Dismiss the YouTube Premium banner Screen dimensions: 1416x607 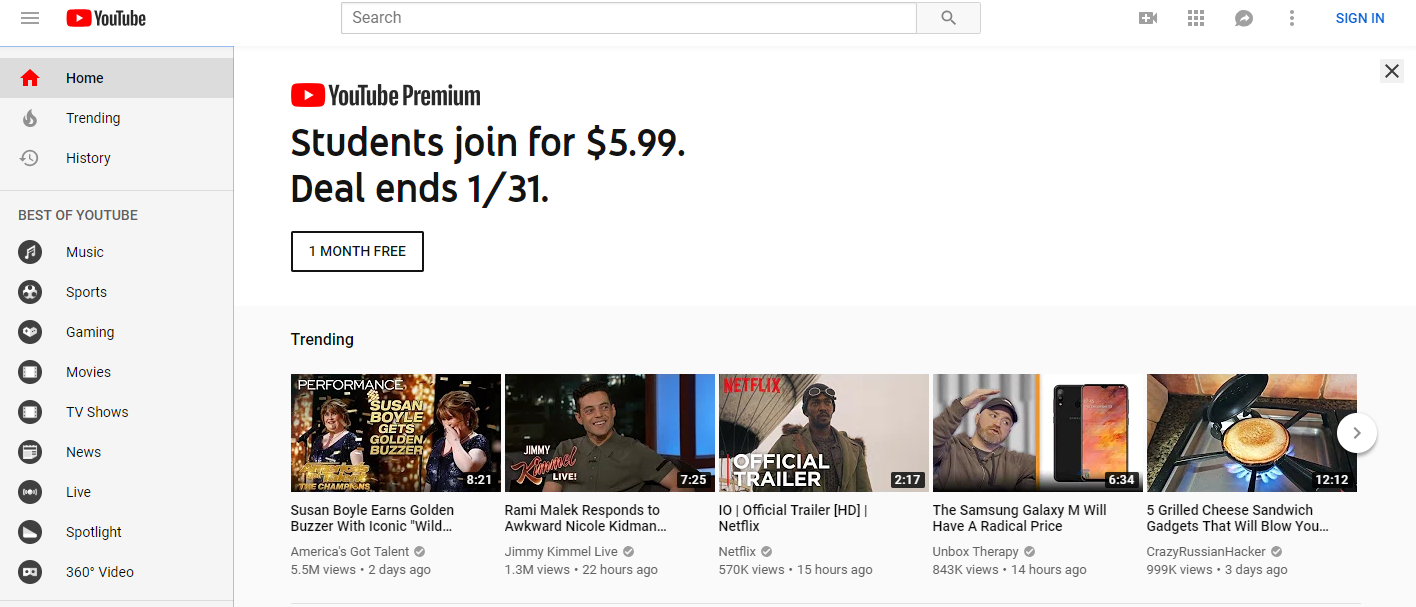[x=1391, y=70]
